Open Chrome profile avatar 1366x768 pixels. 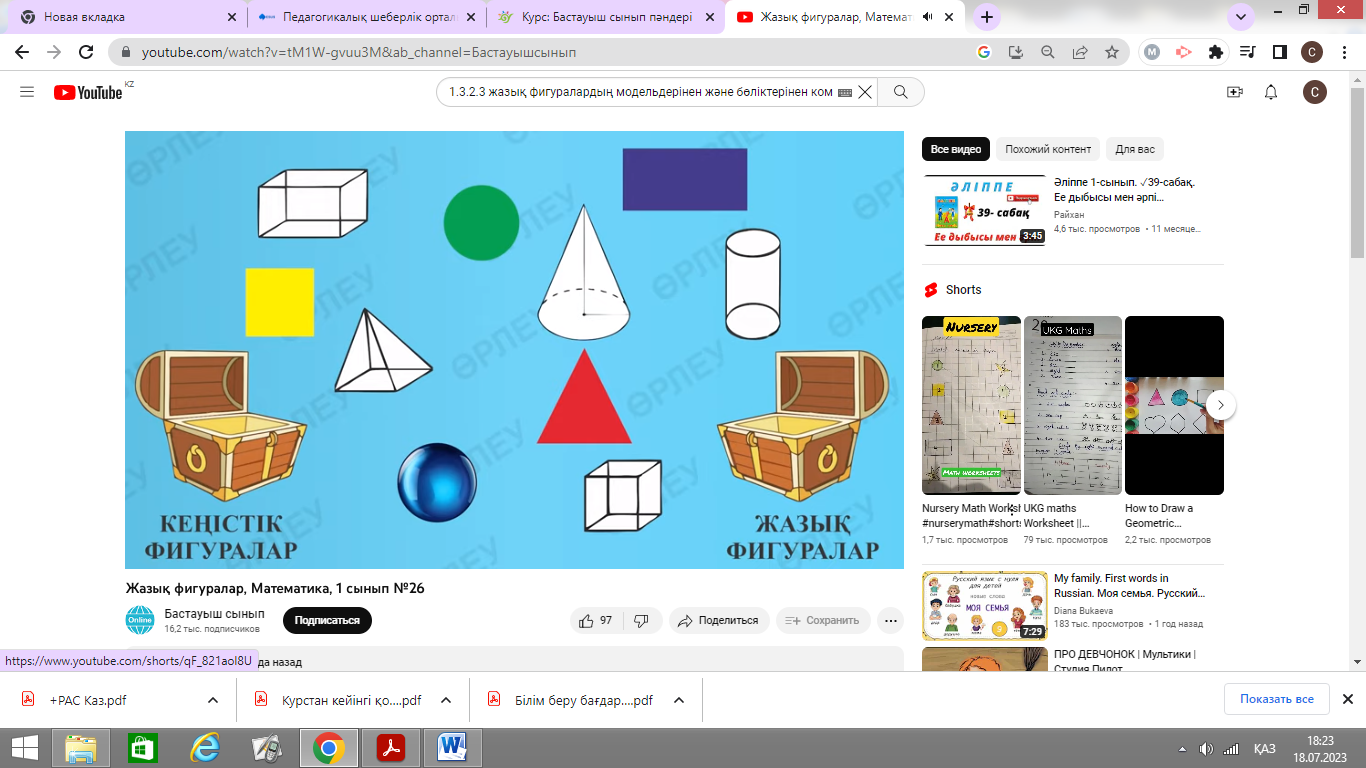point(1312,52)
